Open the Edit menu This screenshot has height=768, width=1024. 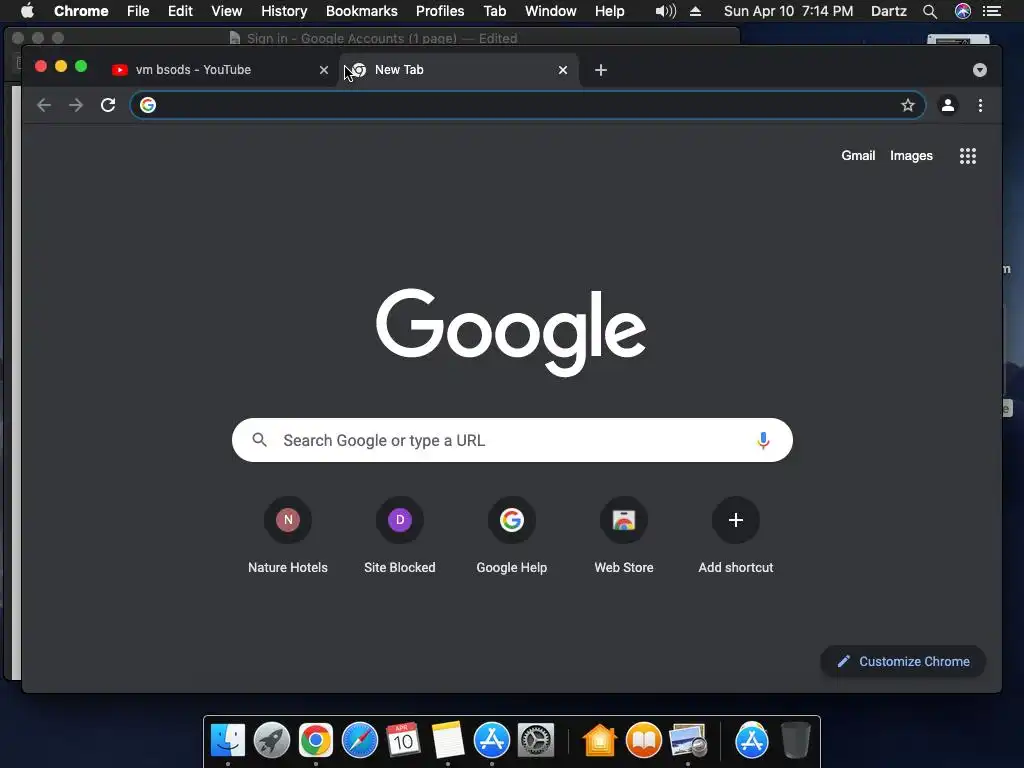(180, 11)
